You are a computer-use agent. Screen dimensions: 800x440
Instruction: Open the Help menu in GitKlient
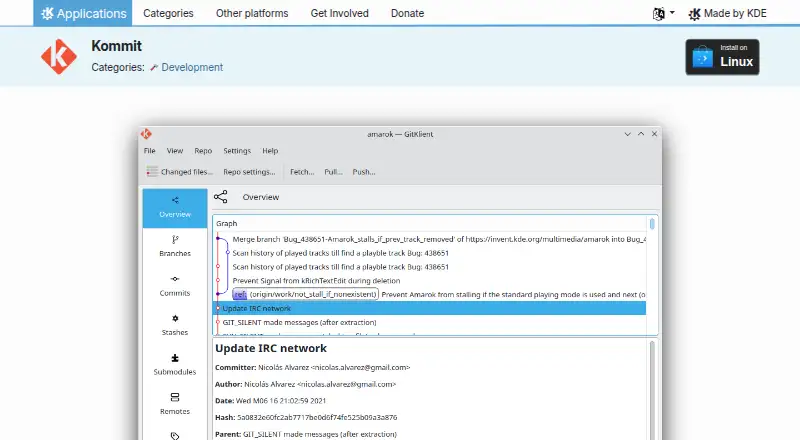point(270,151)
